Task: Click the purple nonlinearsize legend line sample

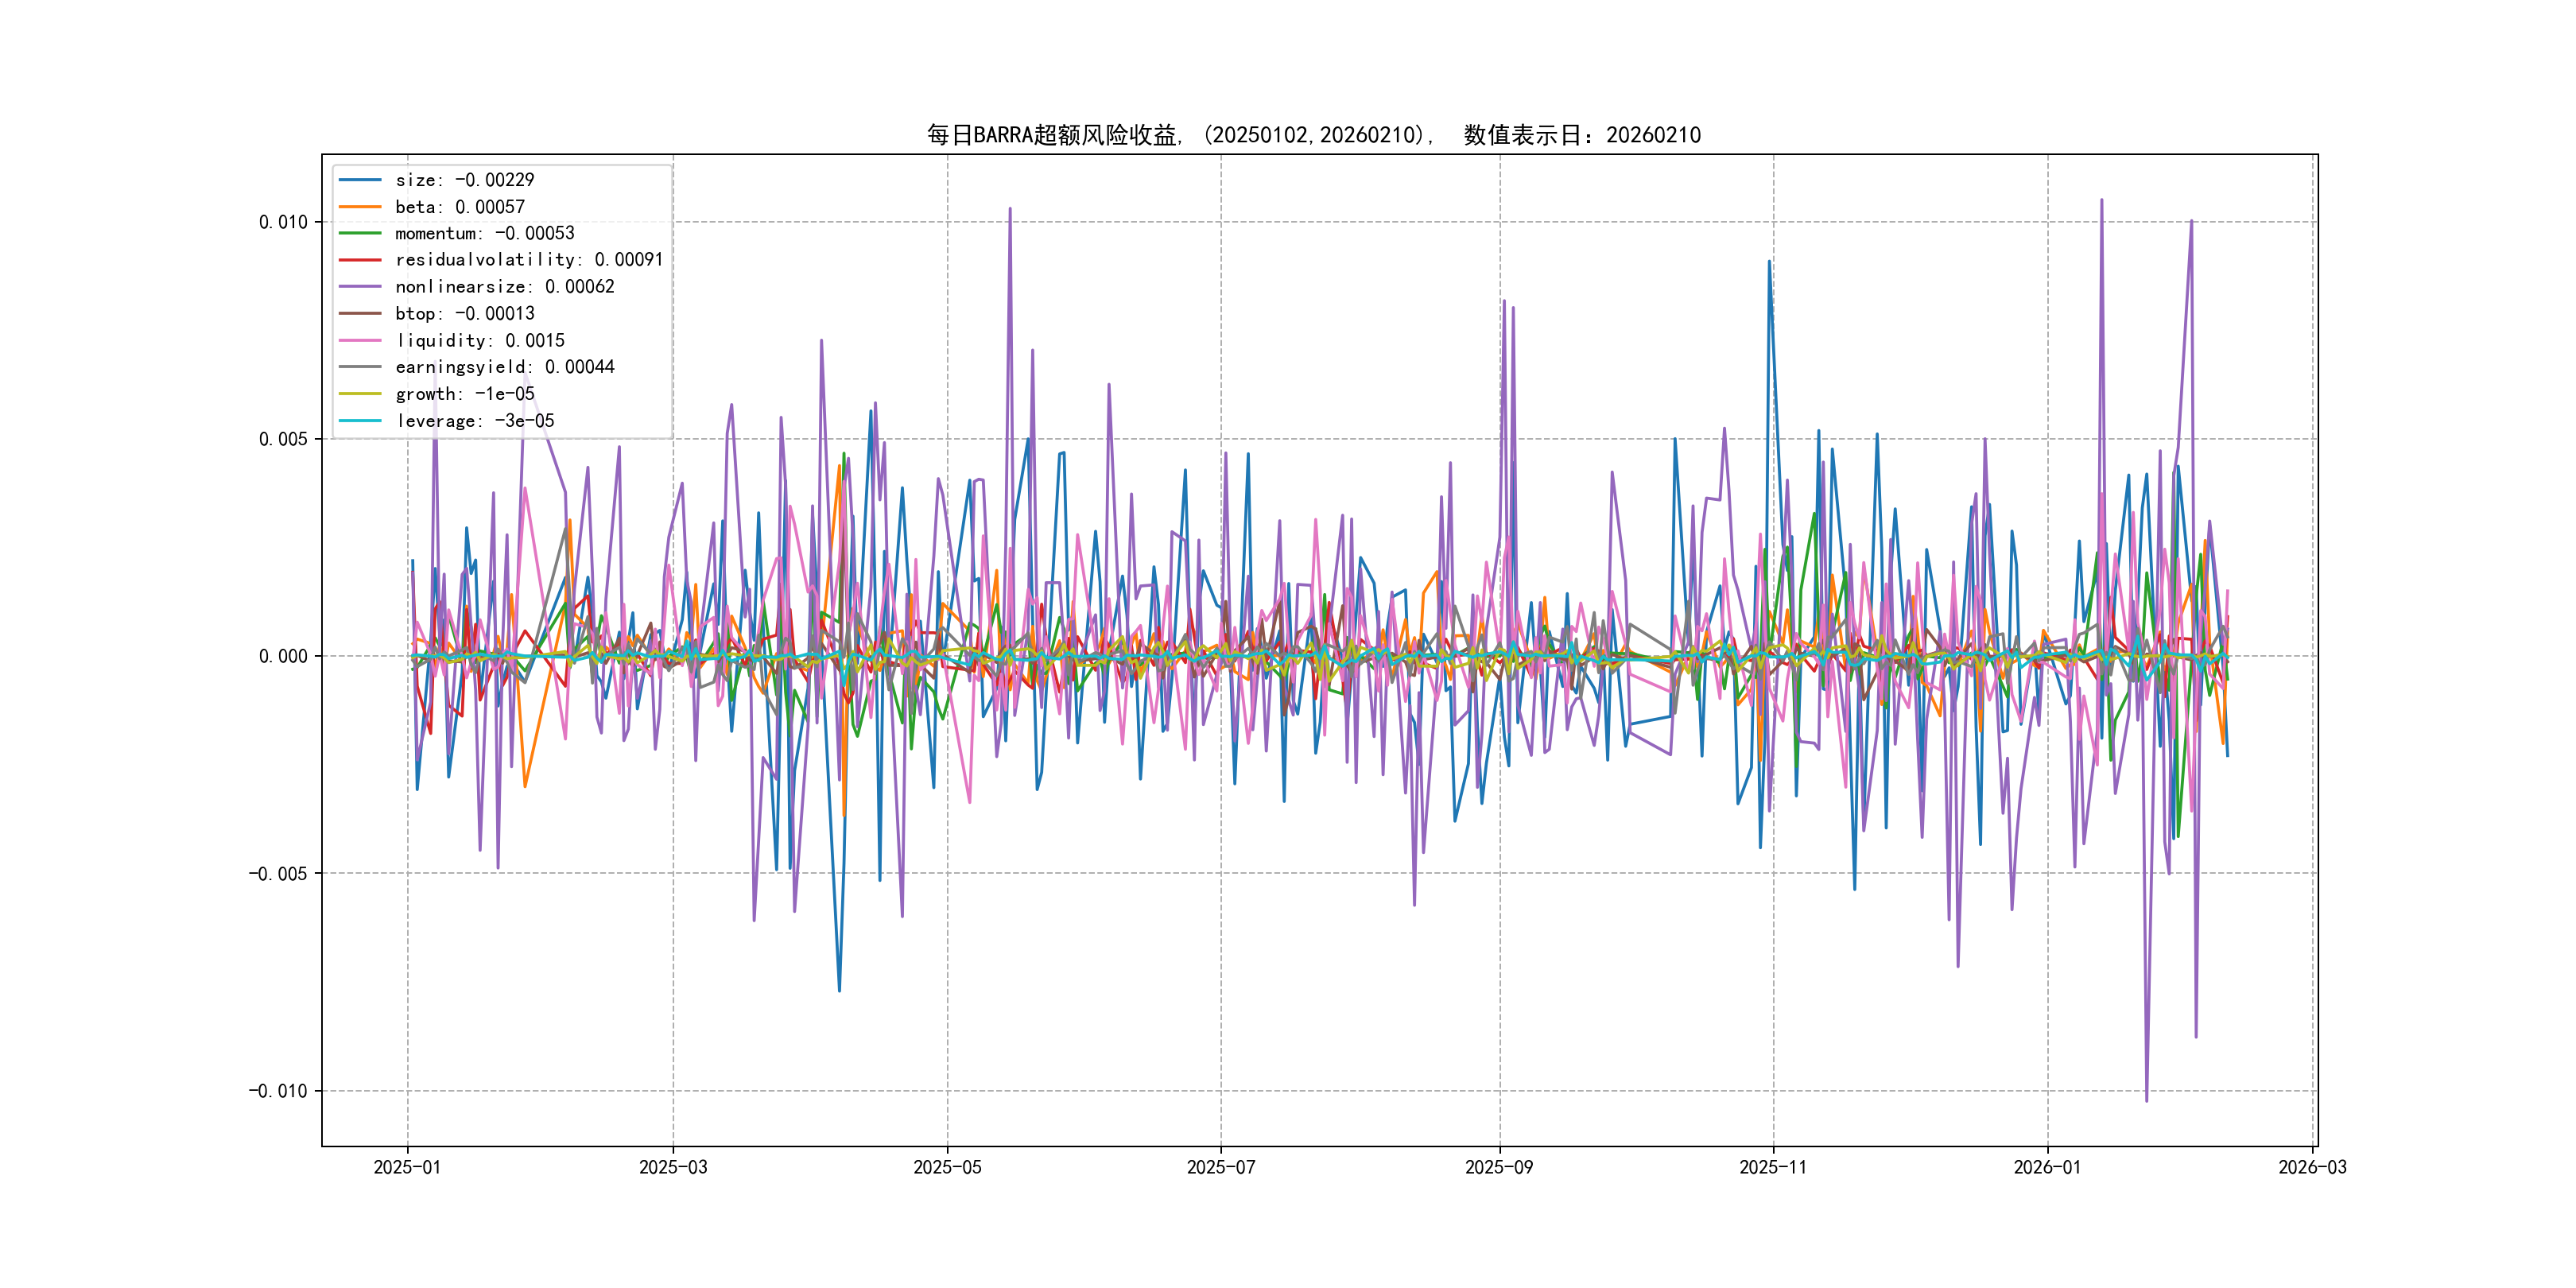Action: [x=360, y=287]
